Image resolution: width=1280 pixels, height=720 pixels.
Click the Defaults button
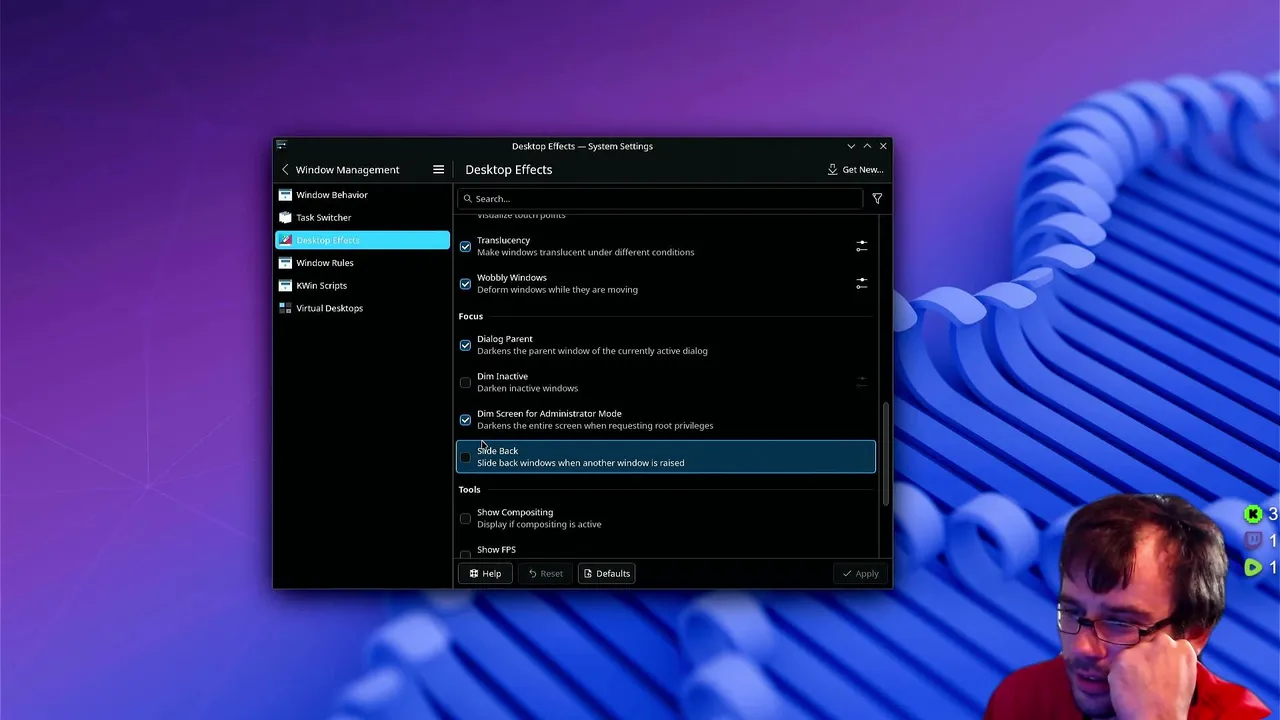click(x=606, y=574)
